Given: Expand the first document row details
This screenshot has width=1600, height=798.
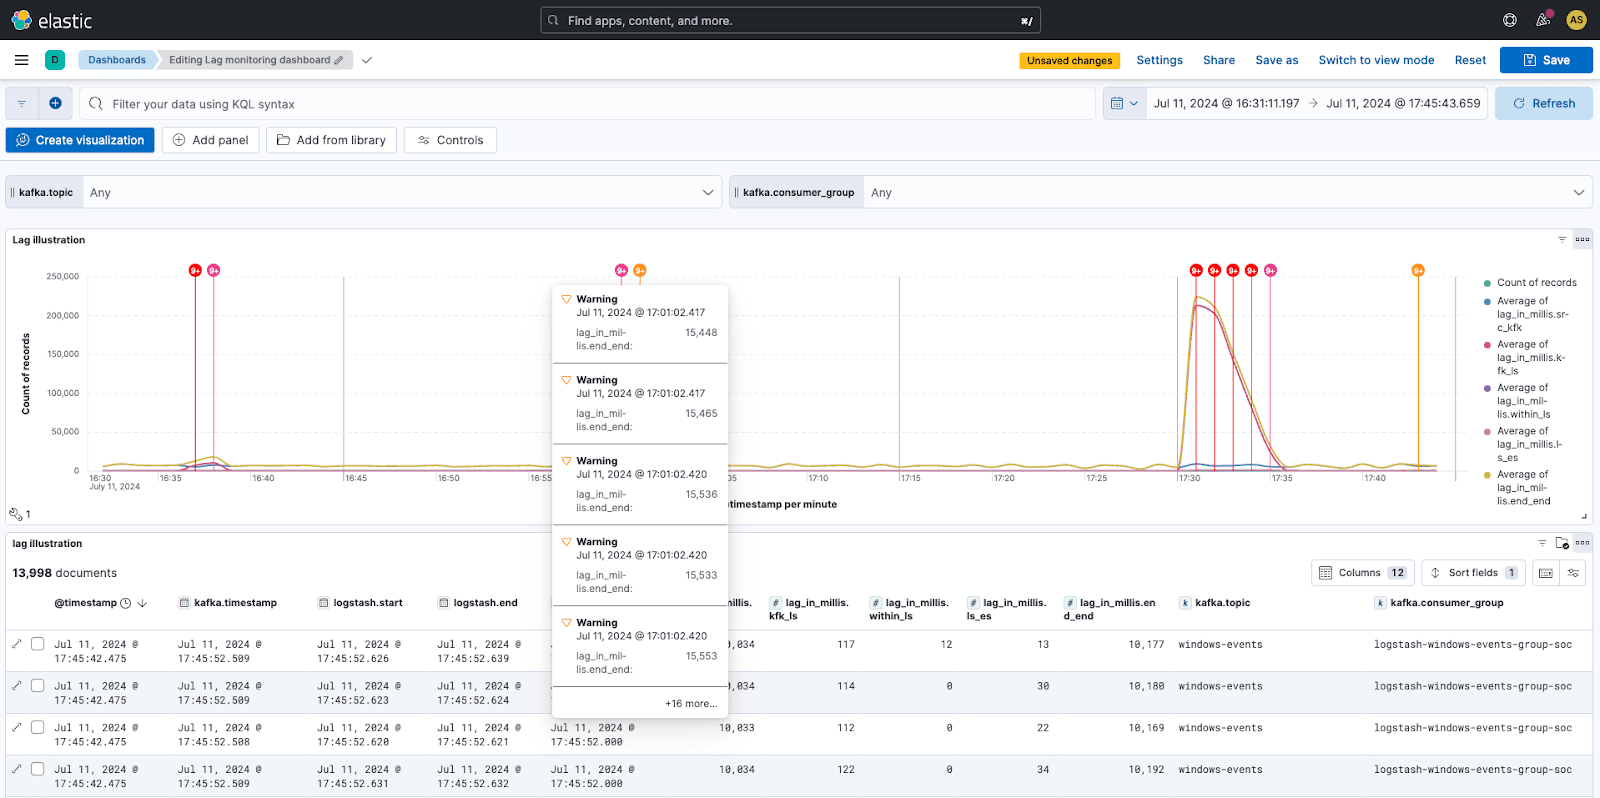Looking at the screenshot, I should (17, 644).
